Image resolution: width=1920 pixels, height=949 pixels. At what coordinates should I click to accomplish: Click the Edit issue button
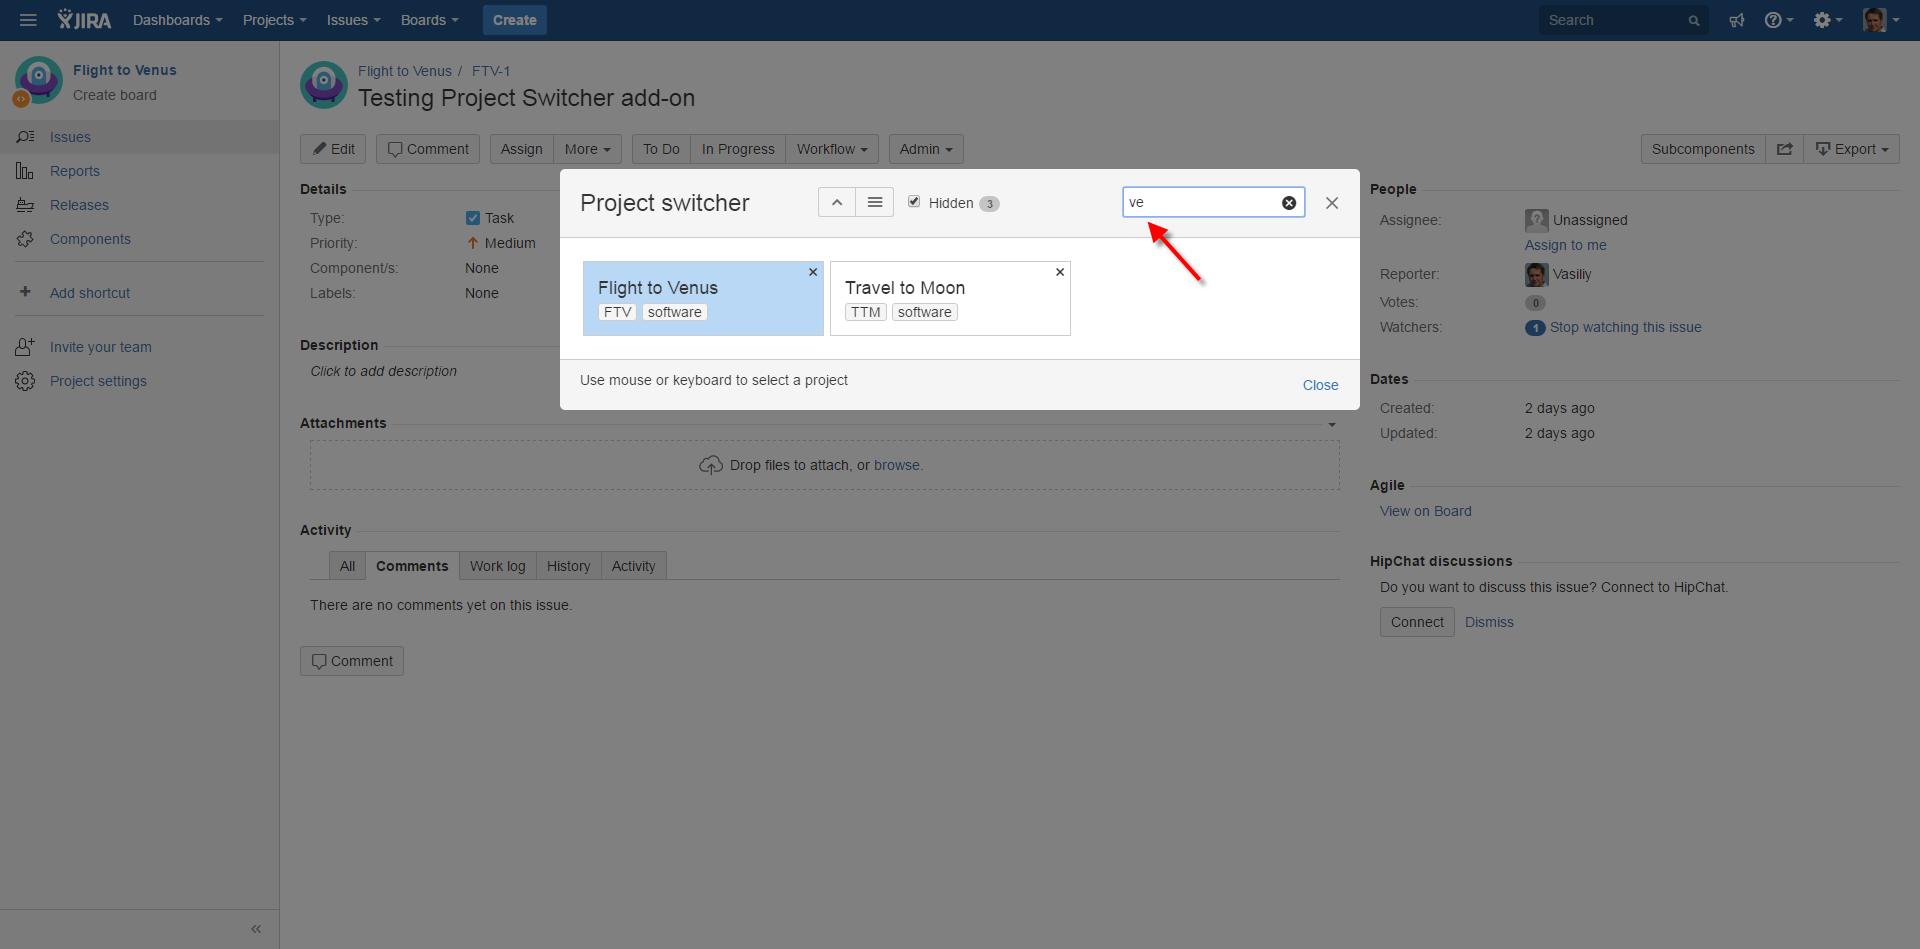pos(334,149)
